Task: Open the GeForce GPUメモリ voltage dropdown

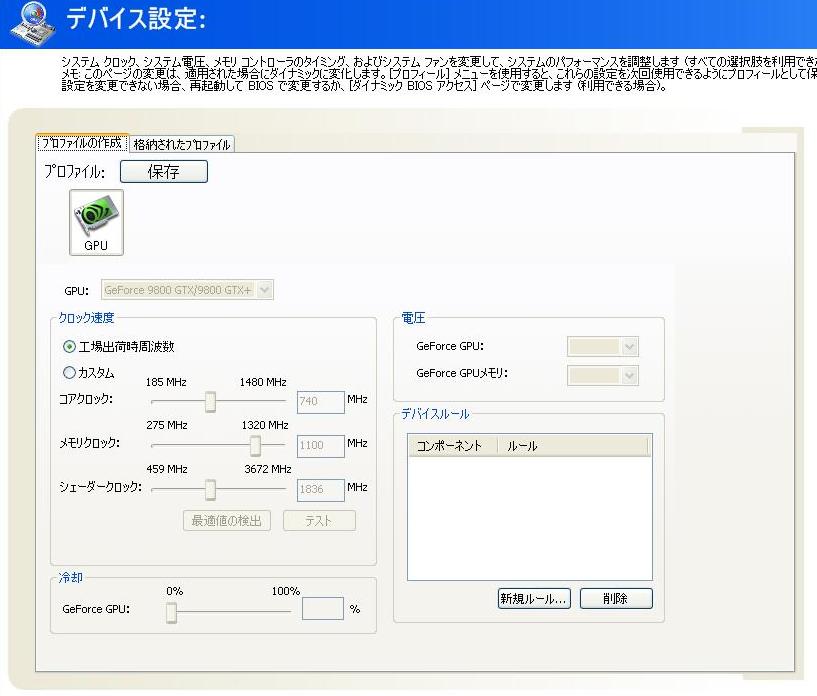Action: [603, 375]
